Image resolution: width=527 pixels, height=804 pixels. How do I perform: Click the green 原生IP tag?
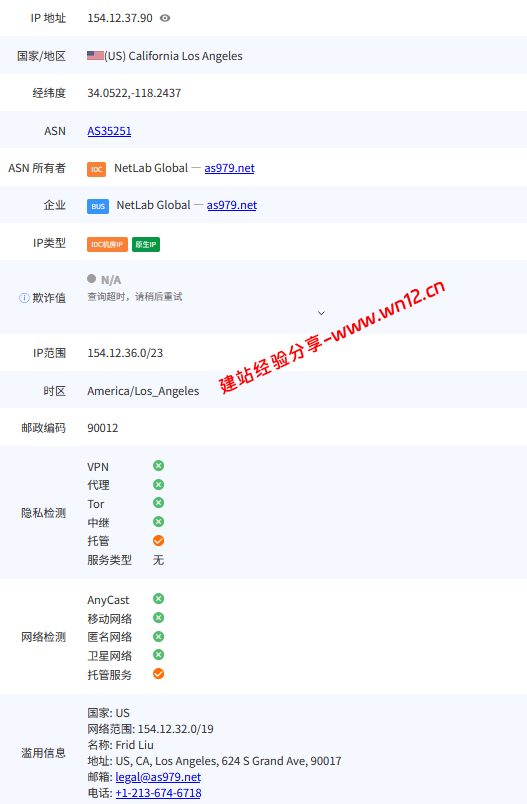146,245
